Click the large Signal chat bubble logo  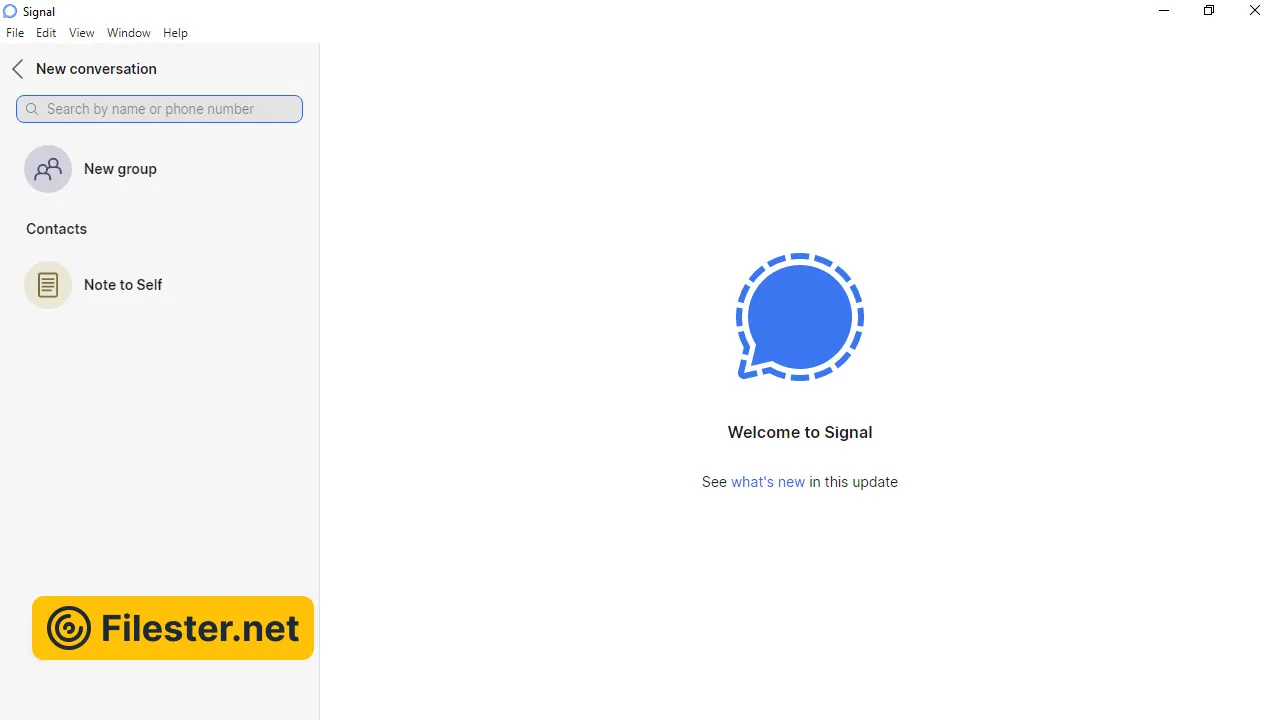coord(799,317)
